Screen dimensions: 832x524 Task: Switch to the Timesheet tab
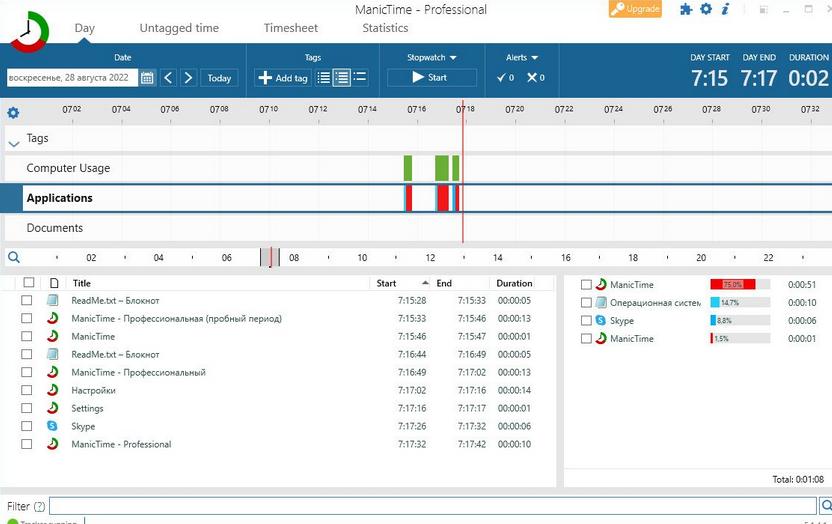click(x=291, y=28)
